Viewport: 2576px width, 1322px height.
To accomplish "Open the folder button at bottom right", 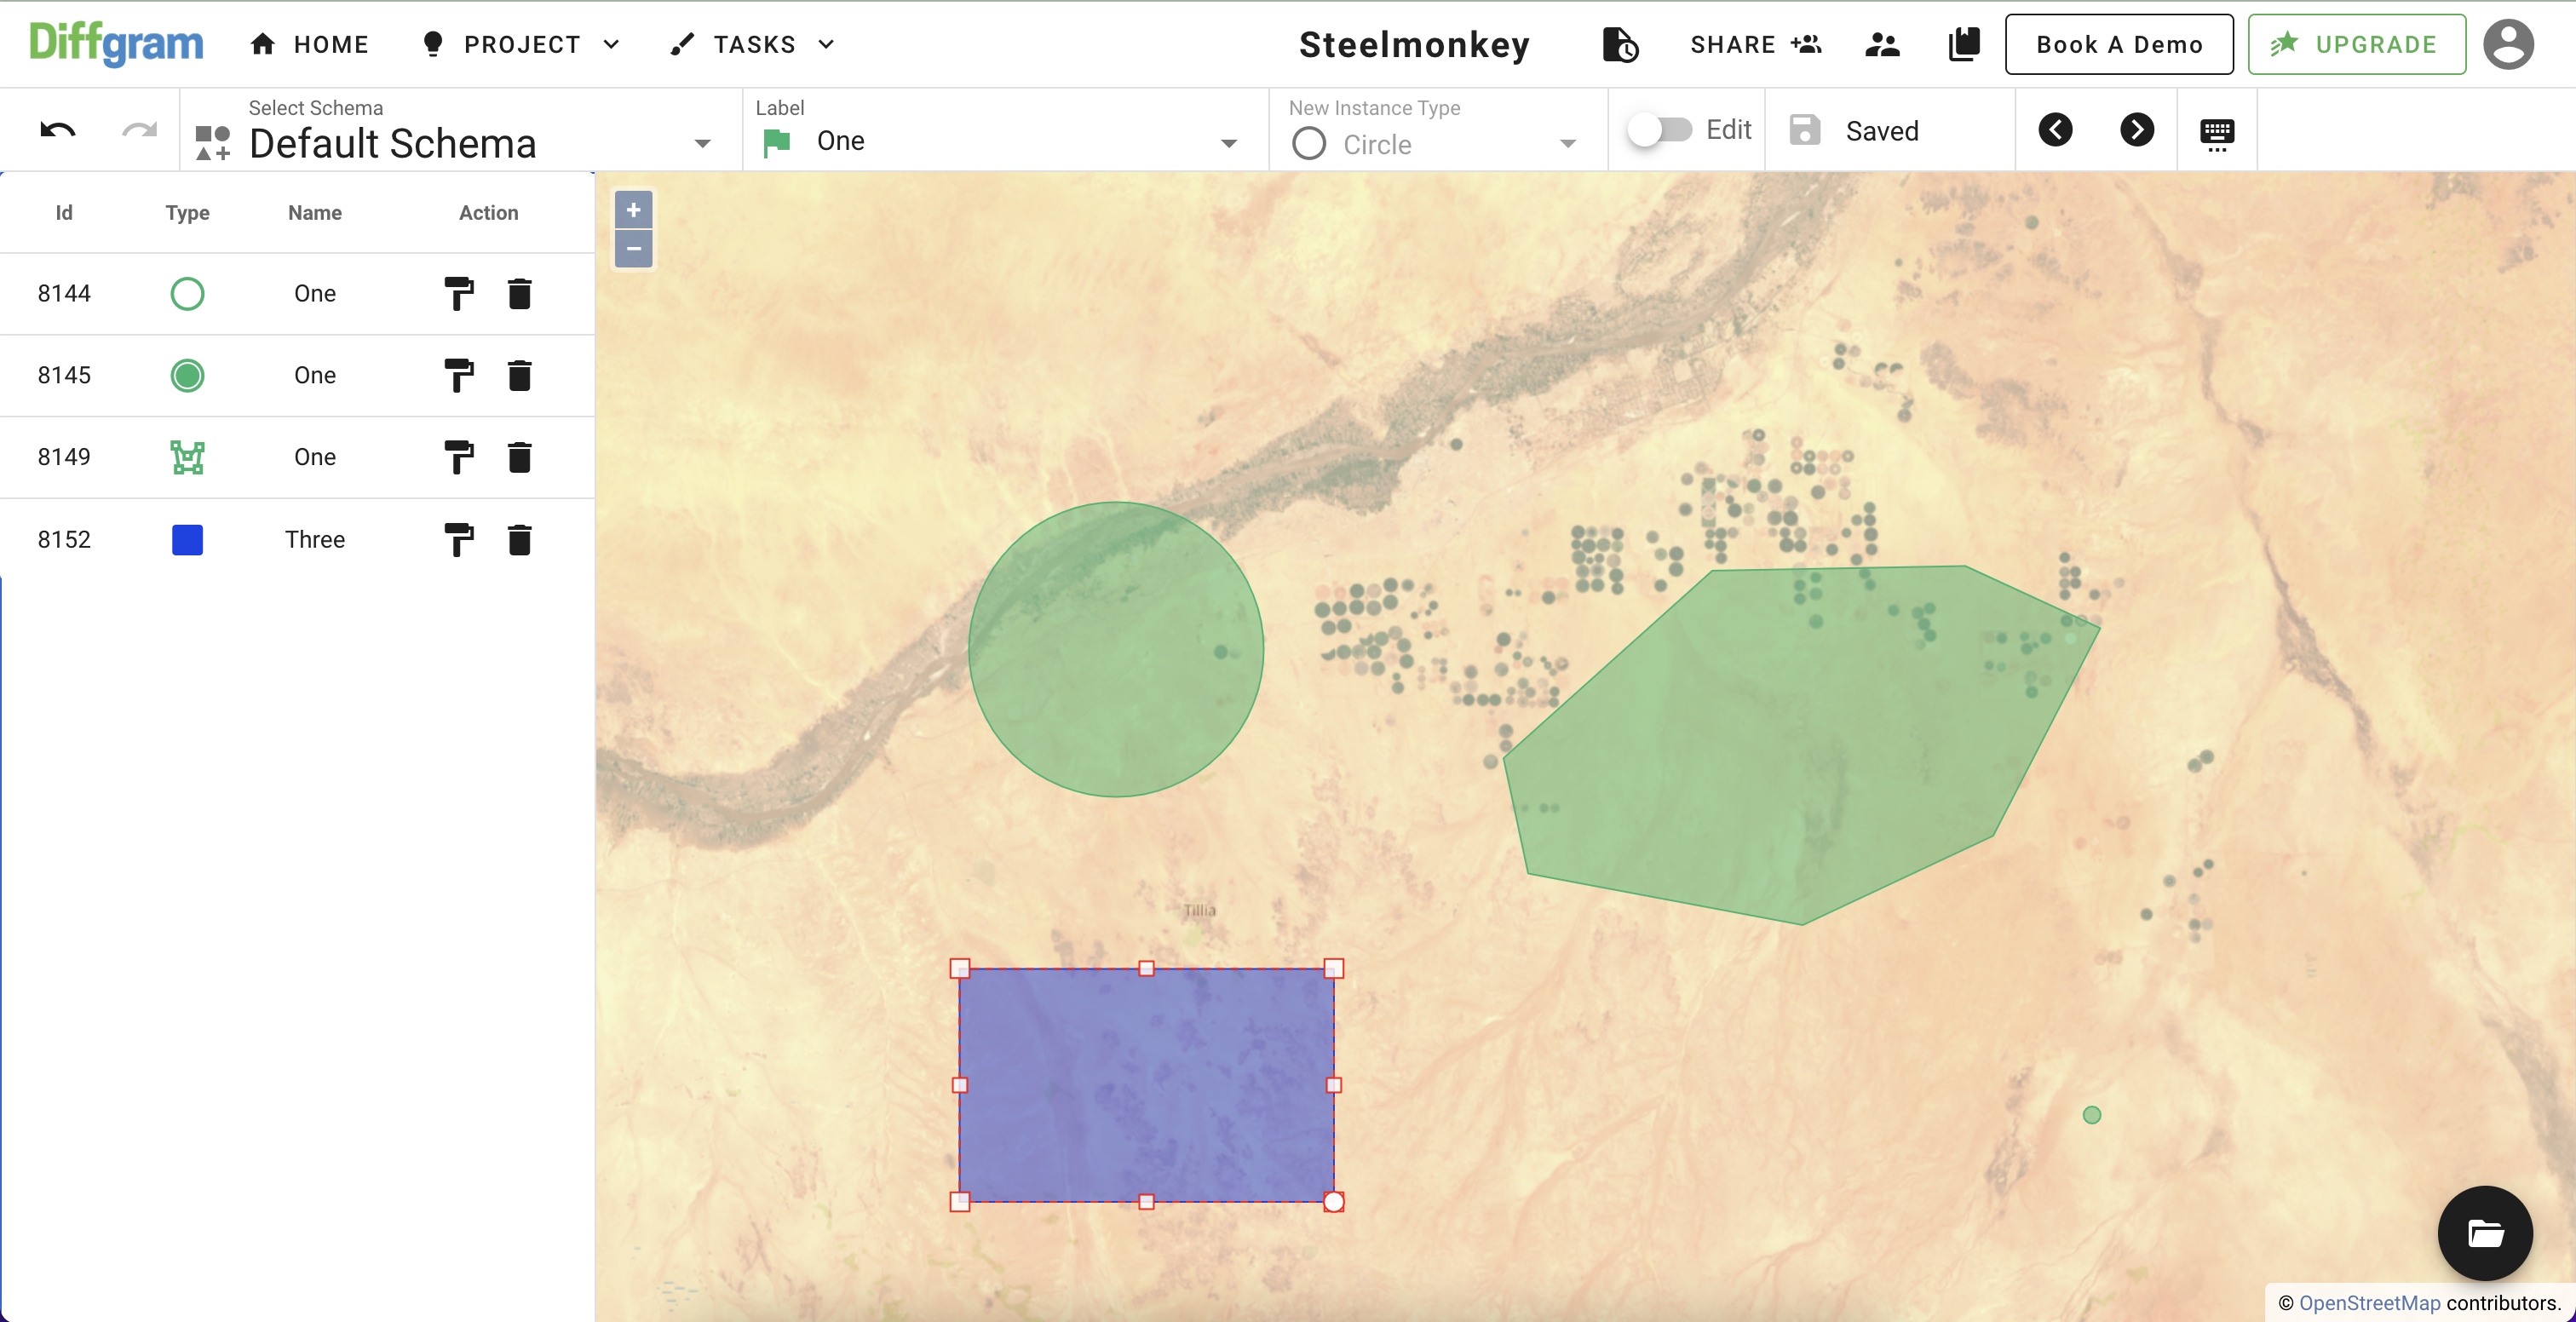I will click(2484, 1233).
